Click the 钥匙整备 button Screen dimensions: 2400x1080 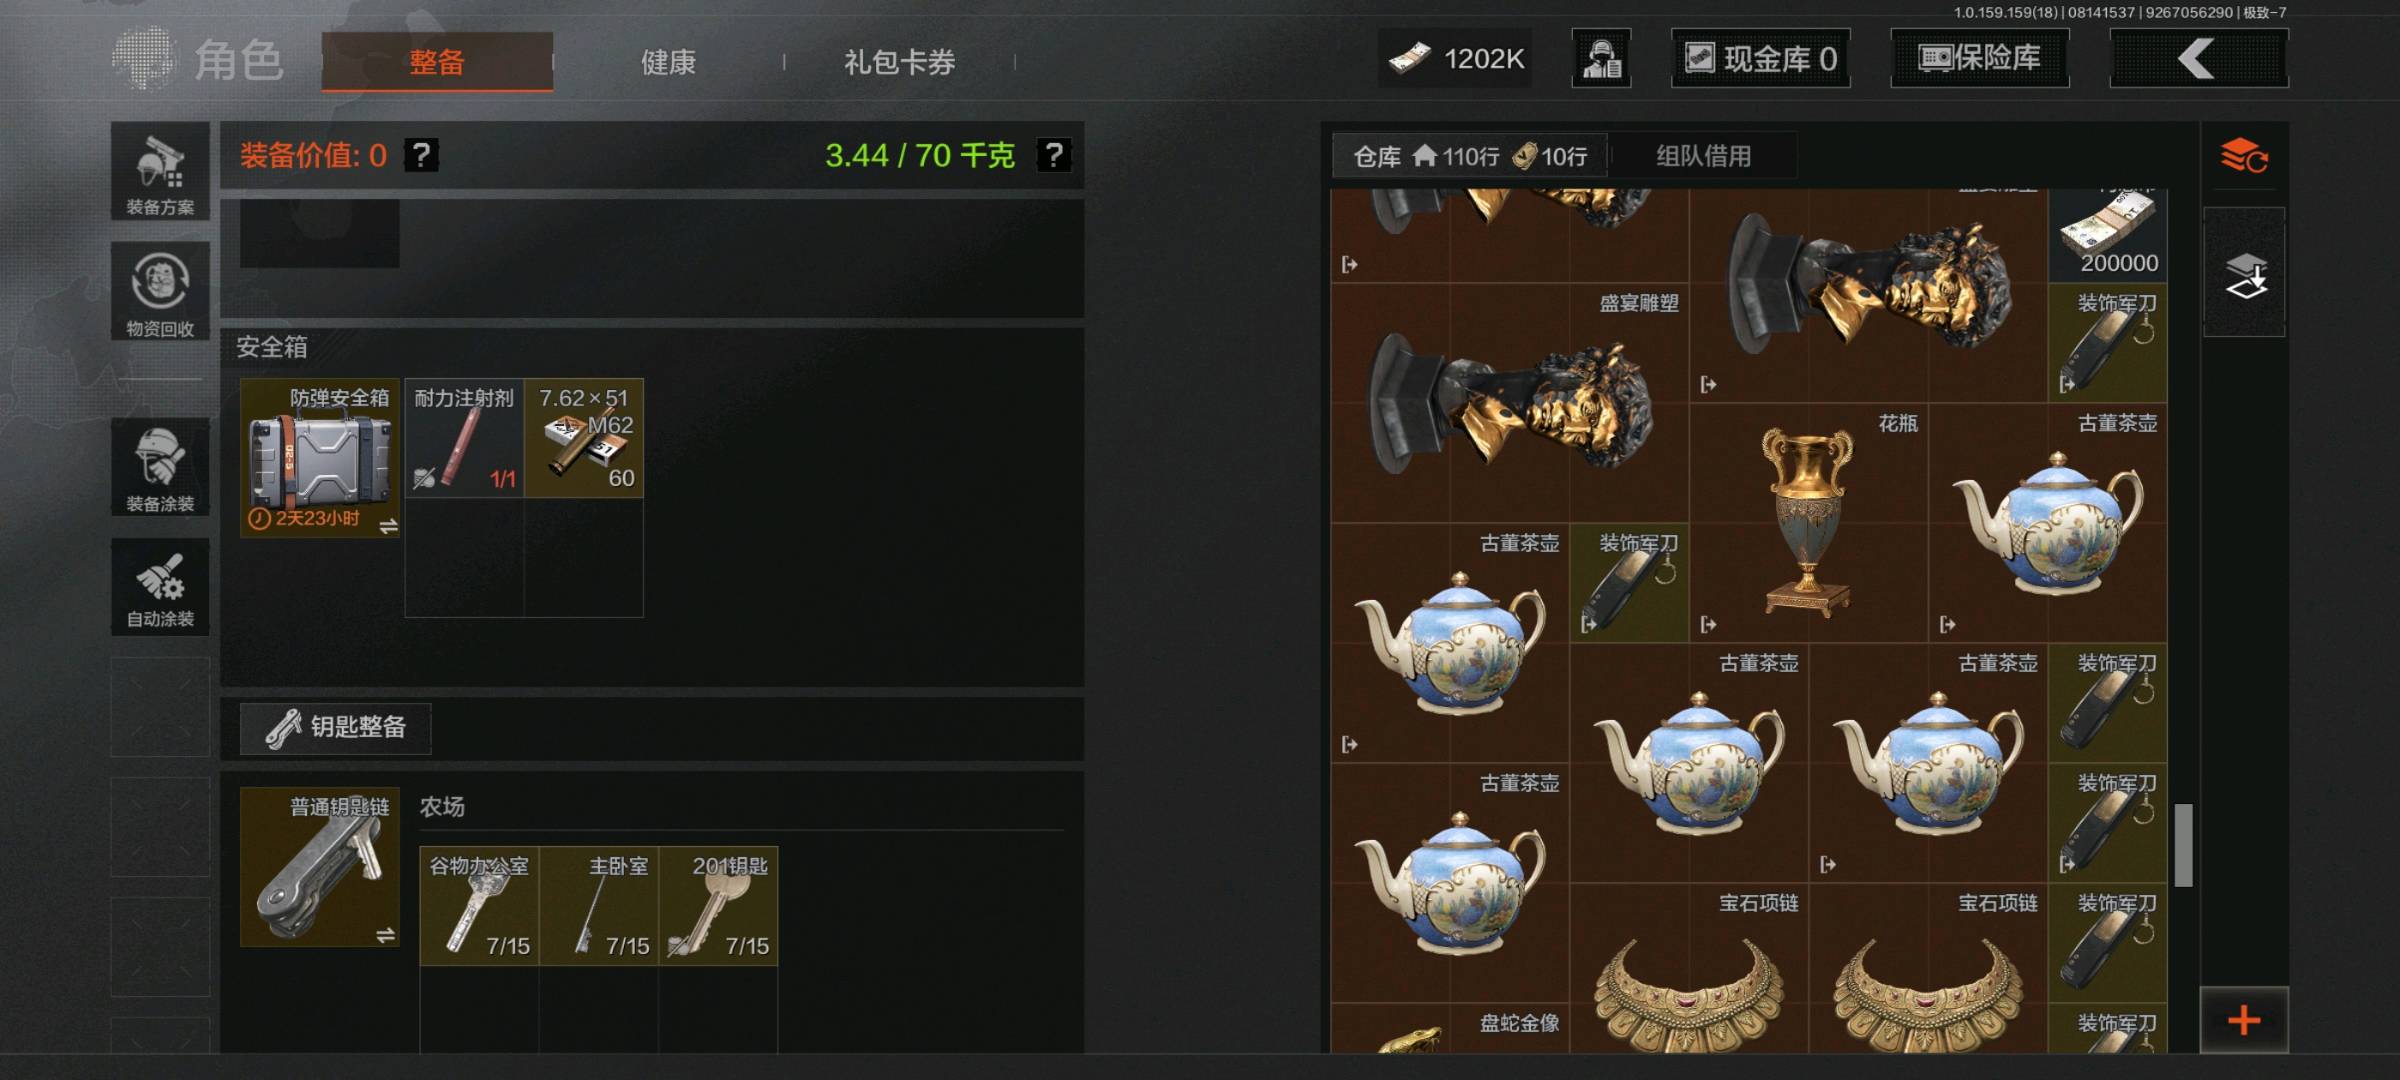point(336,727)
